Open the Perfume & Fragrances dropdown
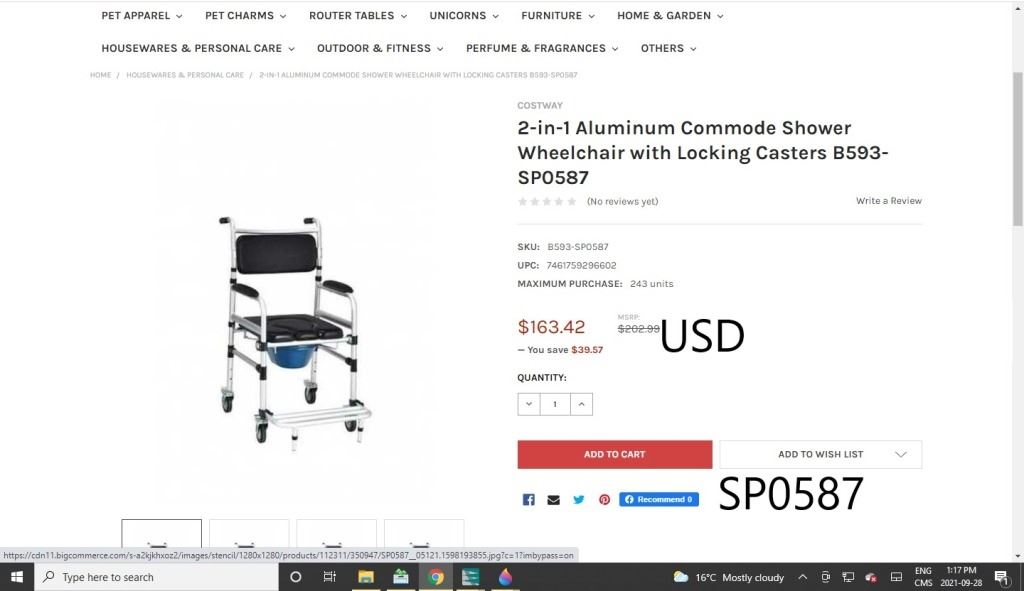Screen dimensions: 1024x591 coord(542,48)
